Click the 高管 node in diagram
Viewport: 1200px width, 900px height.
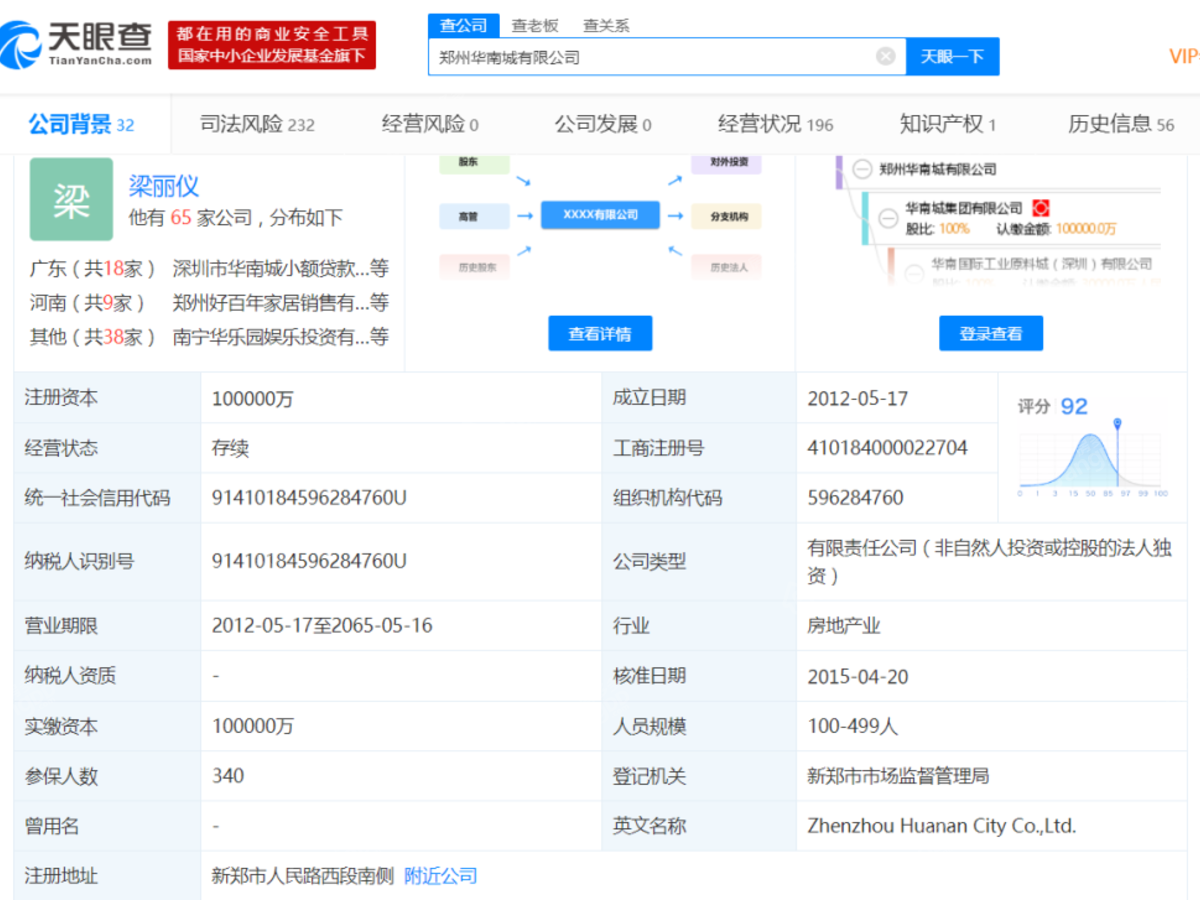474,215
